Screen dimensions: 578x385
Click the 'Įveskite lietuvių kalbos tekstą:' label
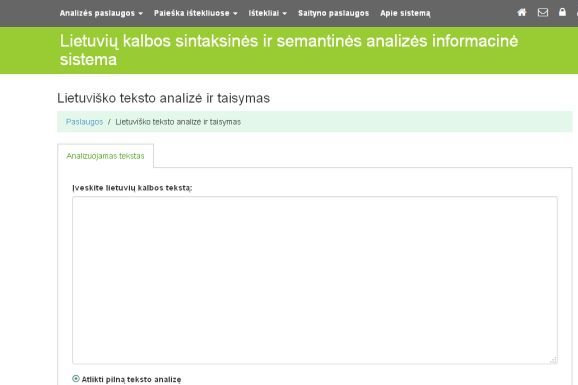click(x=132, y=188)
